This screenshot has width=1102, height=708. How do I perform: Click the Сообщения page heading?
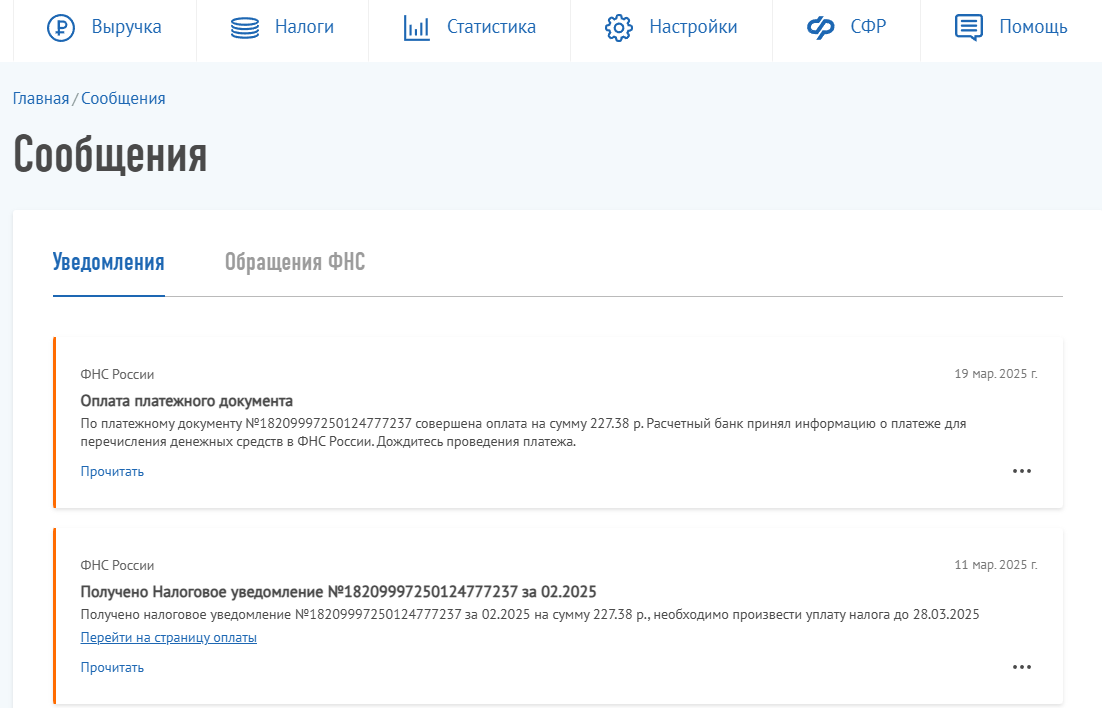(x=110, y=154)
